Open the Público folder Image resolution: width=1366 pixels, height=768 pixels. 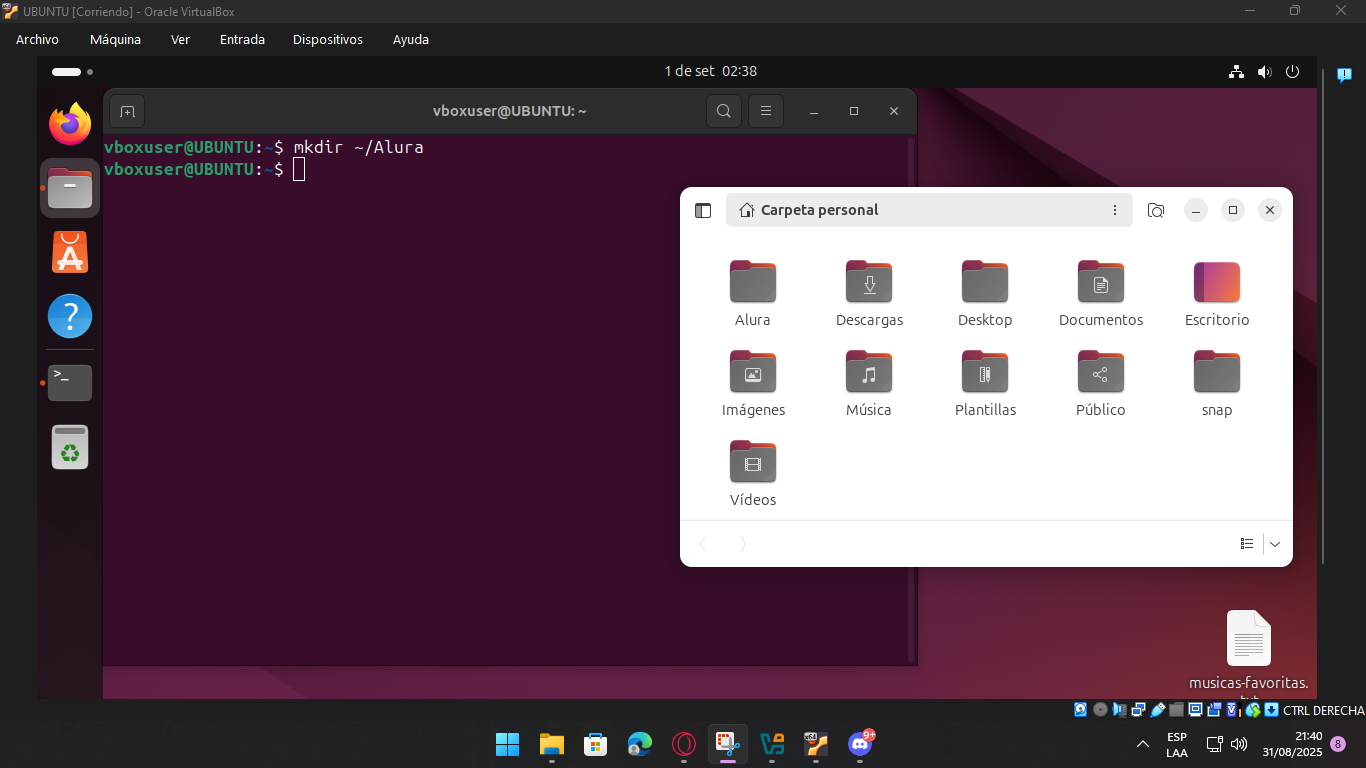point(1101,384)
